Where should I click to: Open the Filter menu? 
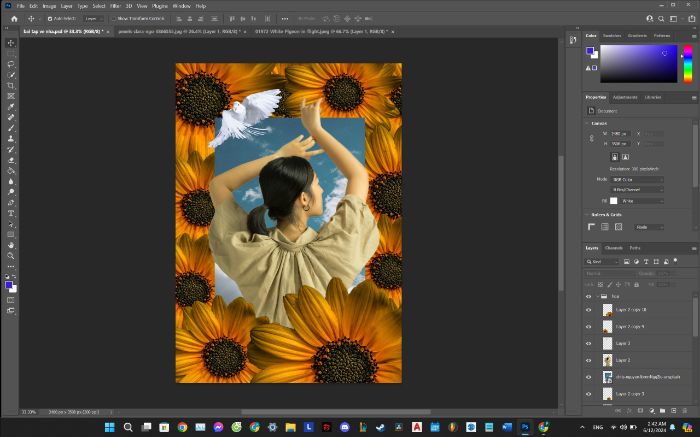(115, 6)
